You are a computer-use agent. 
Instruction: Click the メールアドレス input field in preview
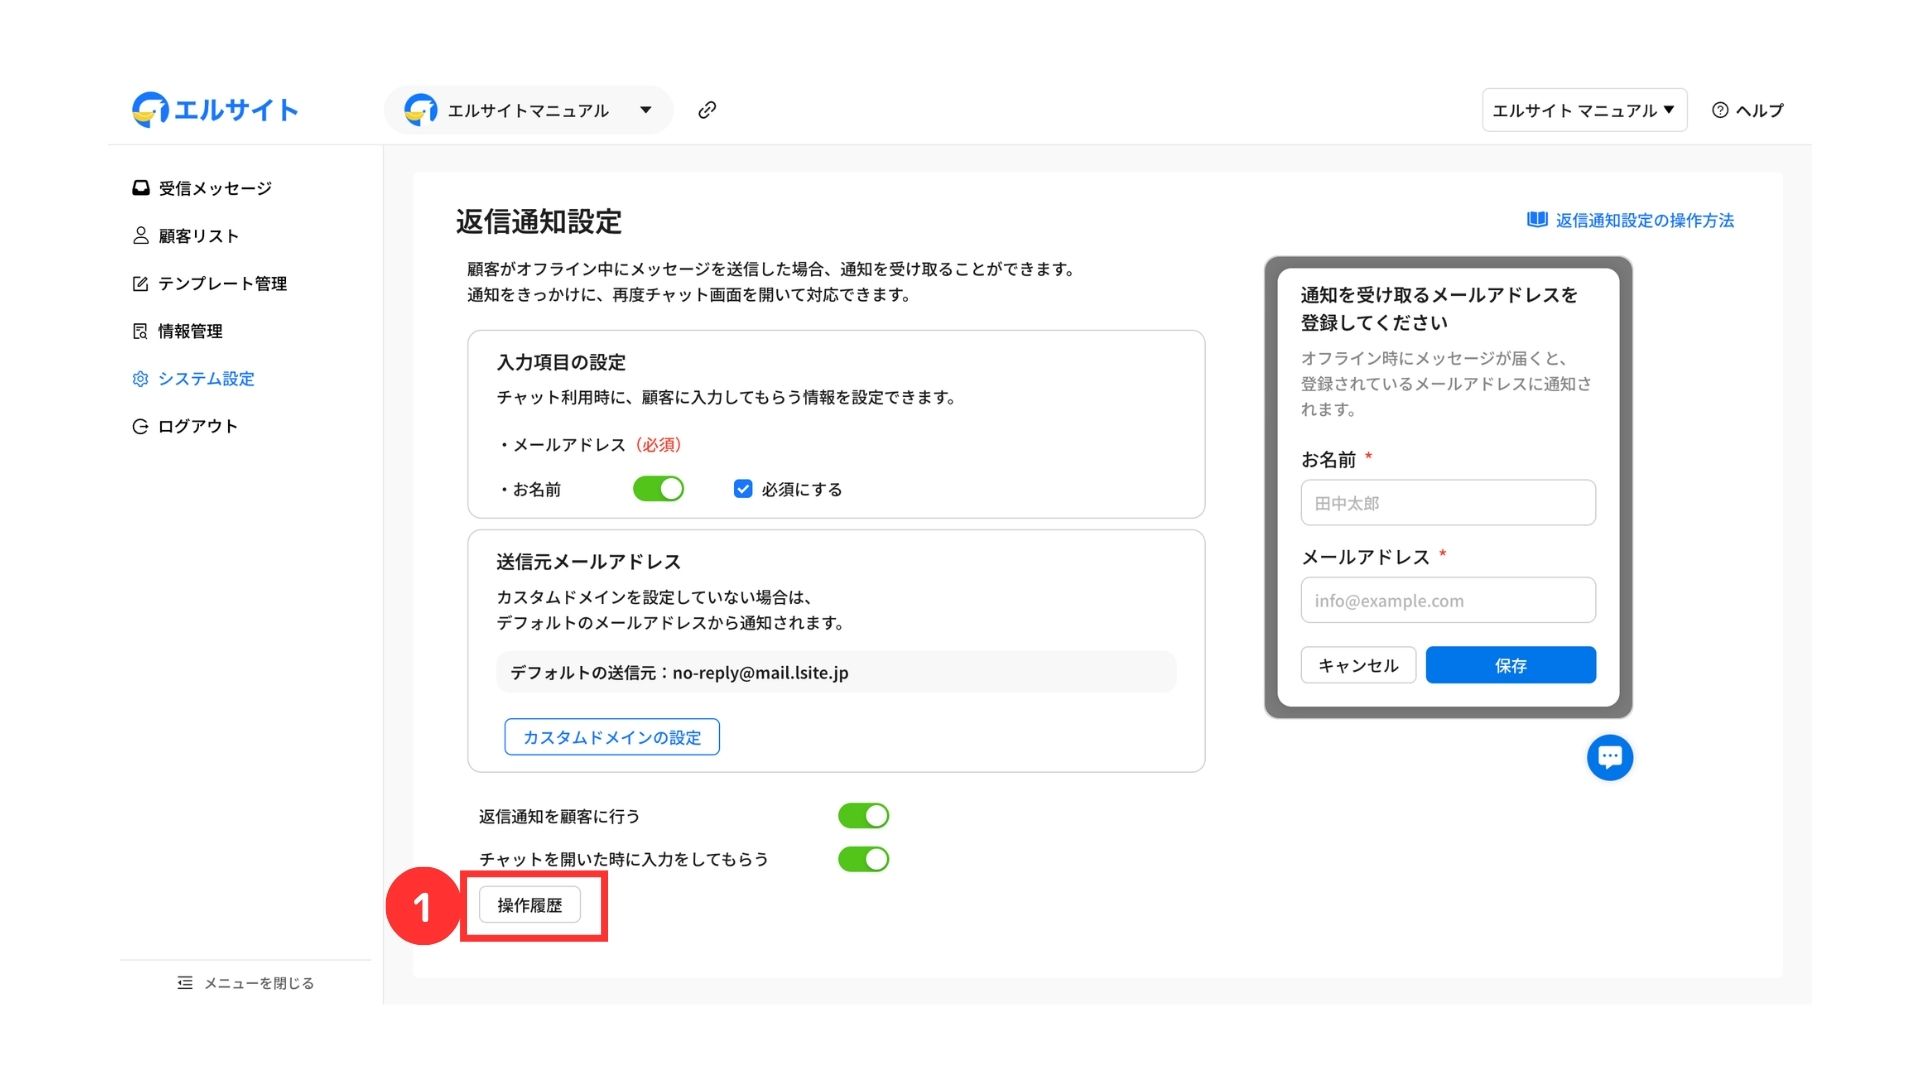tap(1447, 601)
